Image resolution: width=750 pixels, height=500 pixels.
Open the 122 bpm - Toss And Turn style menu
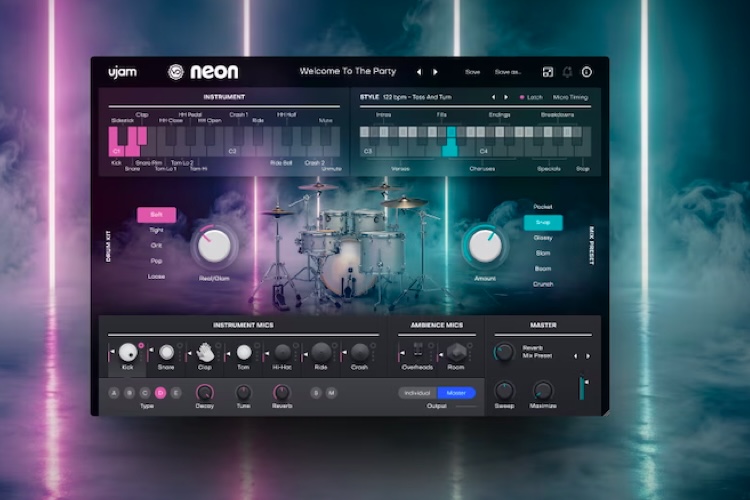(417, 97)
